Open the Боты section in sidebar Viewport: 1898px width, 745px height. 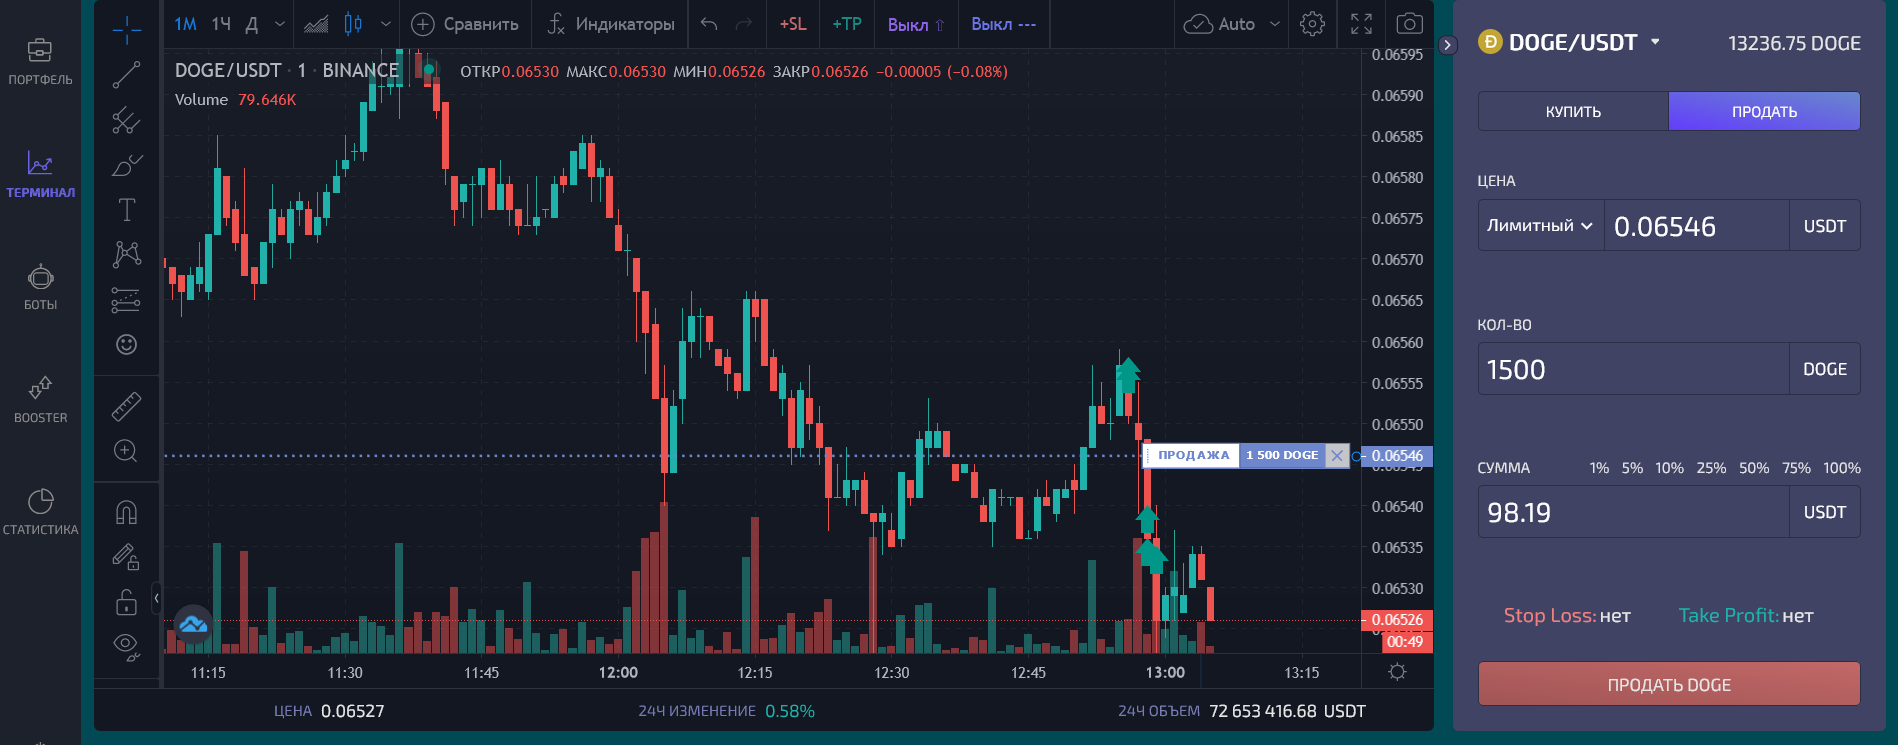(40, 286)
